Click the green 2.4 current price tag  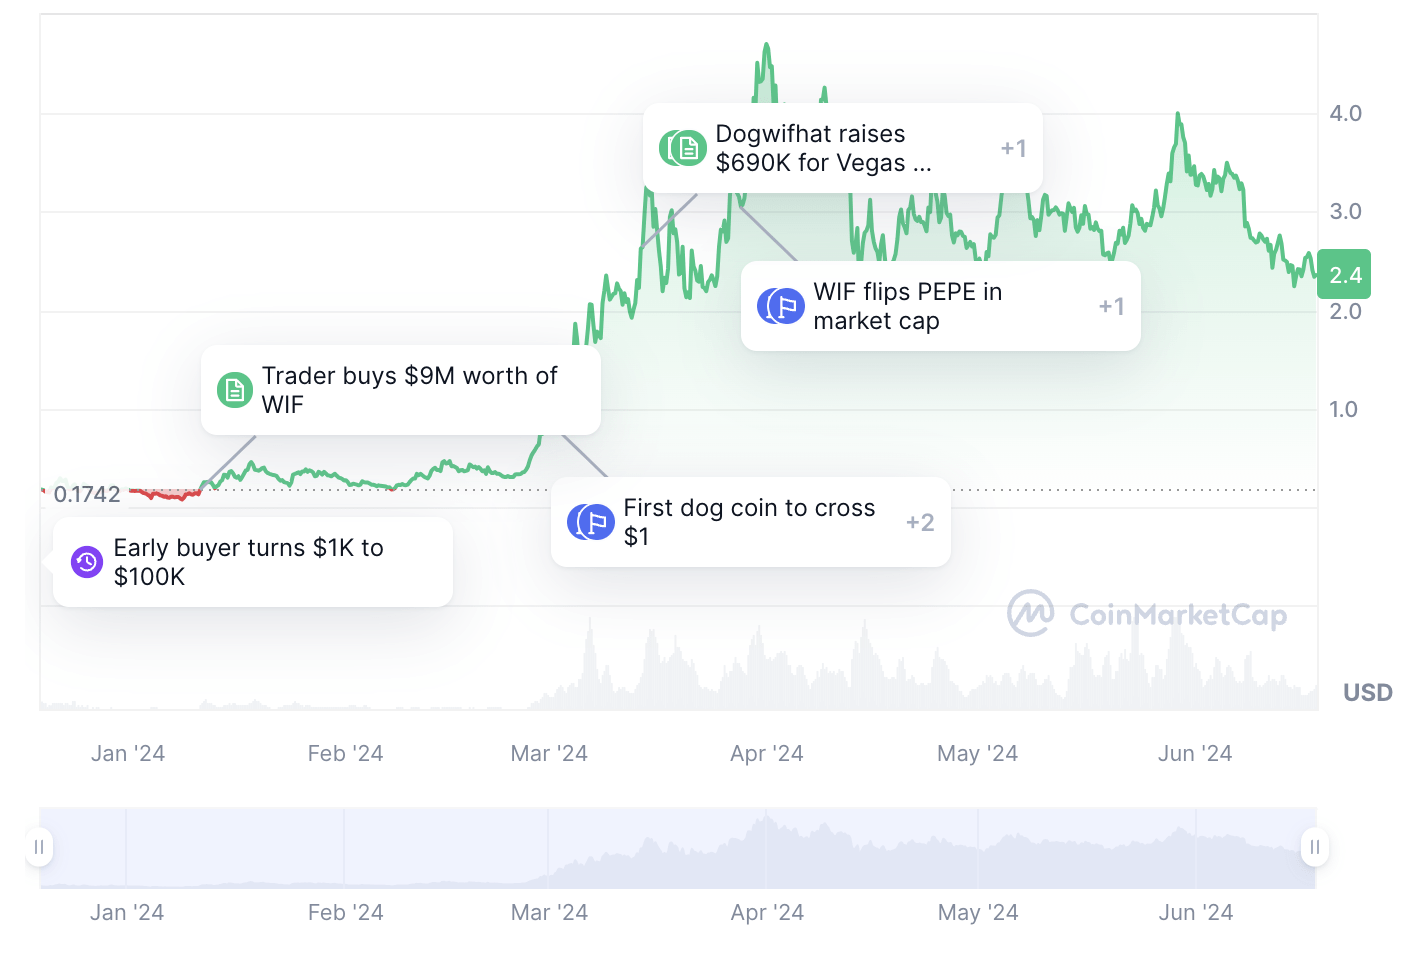1343,273
